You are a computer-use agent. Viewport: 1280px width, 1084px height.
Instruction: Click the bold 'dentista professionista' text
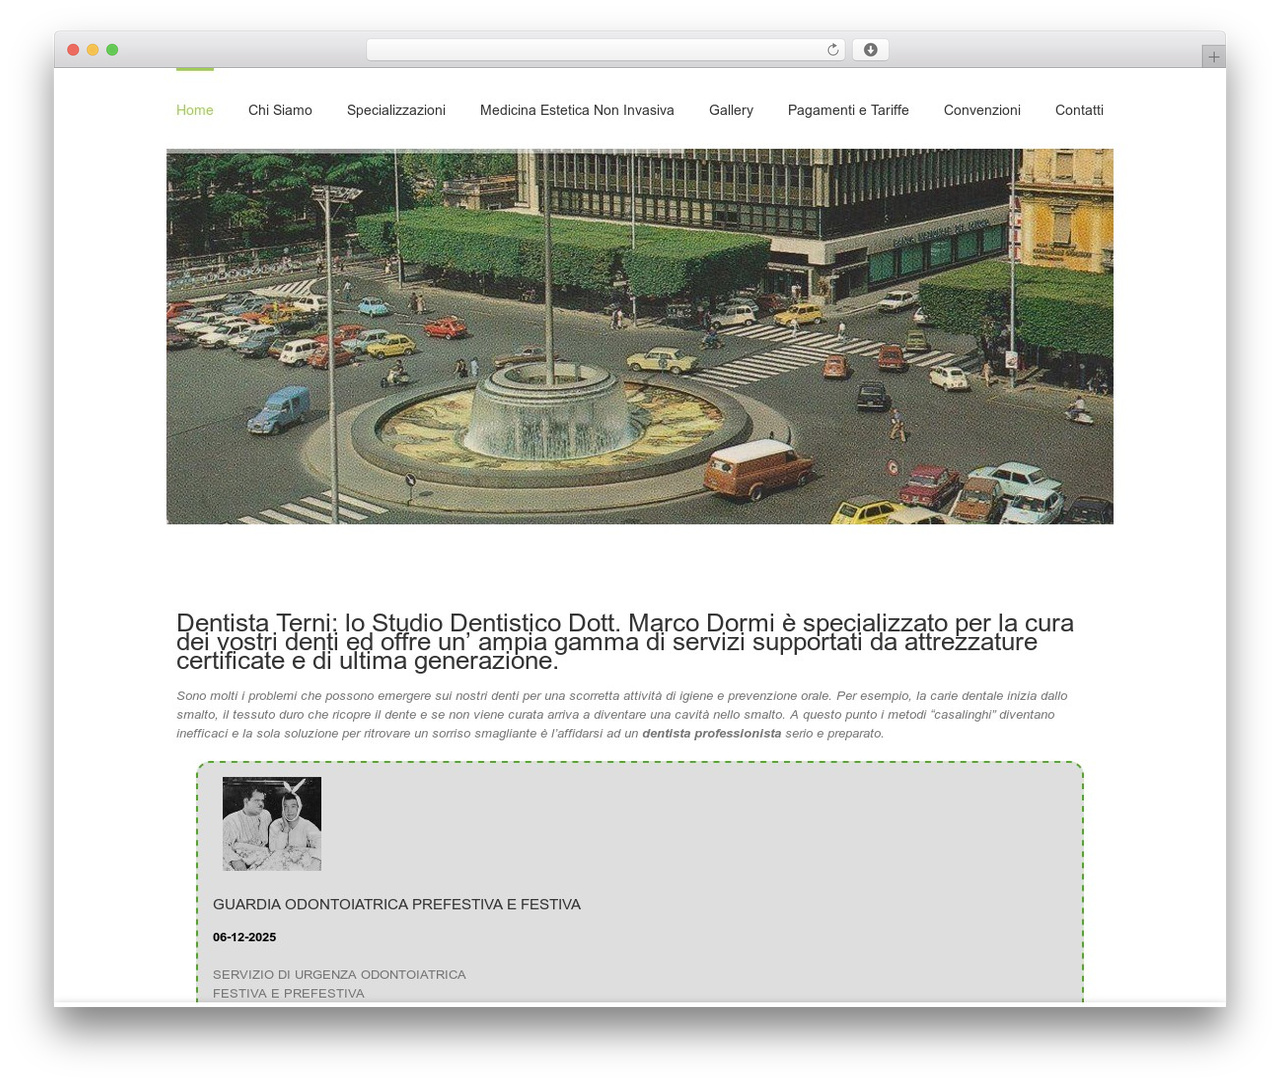711,733
